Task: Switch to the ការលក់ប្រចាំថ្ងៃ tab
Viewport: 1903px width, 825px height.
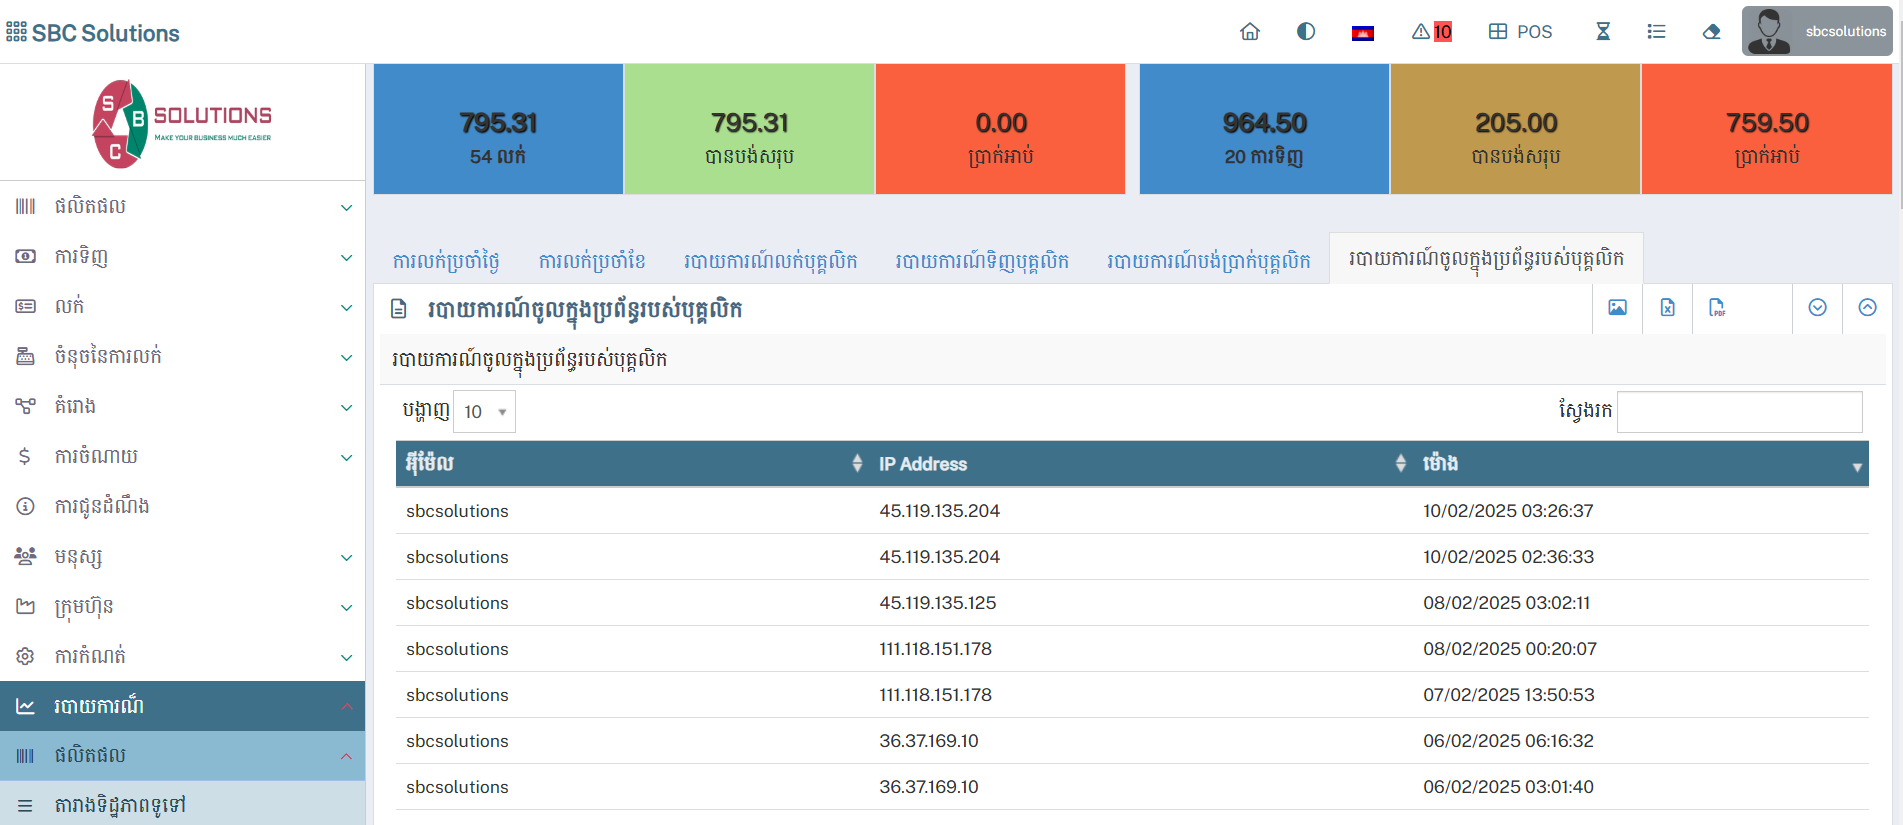Action: pyautogui.click(x=446, y=261)
